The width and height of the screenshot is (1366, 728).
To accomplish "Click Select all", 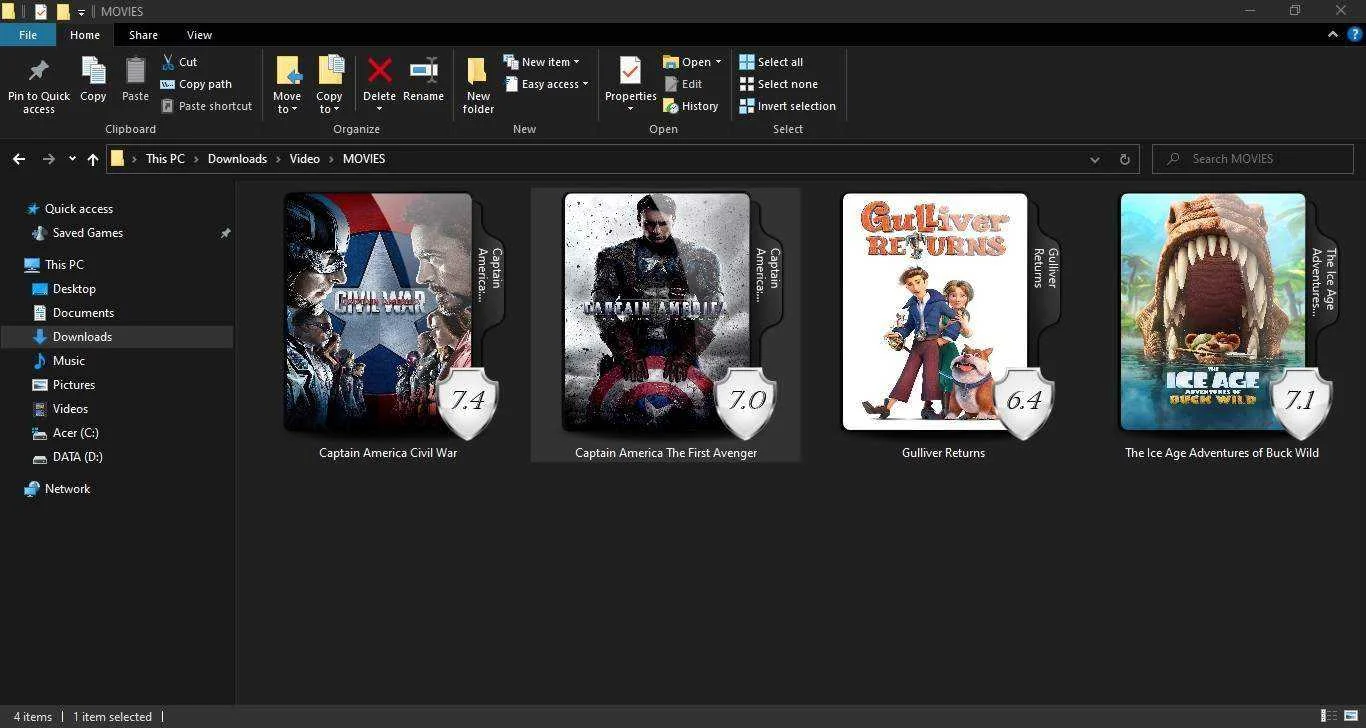I will click(x=771, y=62).
